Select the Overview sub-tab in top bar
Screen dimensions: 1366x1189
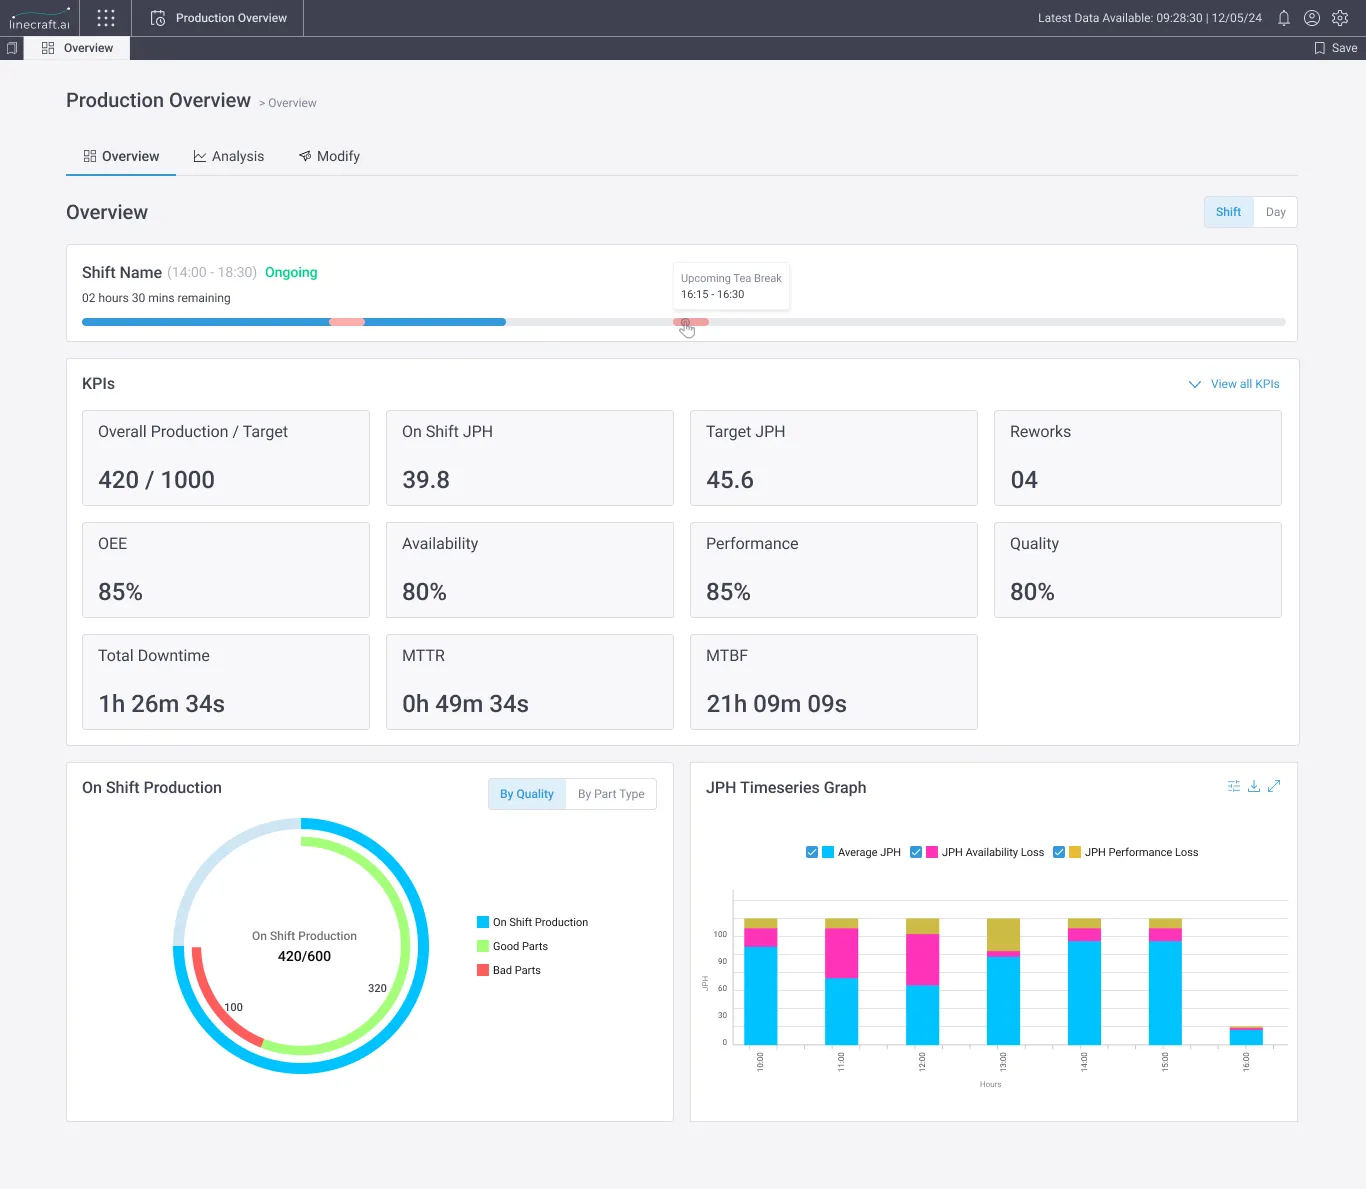click(77, 48)
